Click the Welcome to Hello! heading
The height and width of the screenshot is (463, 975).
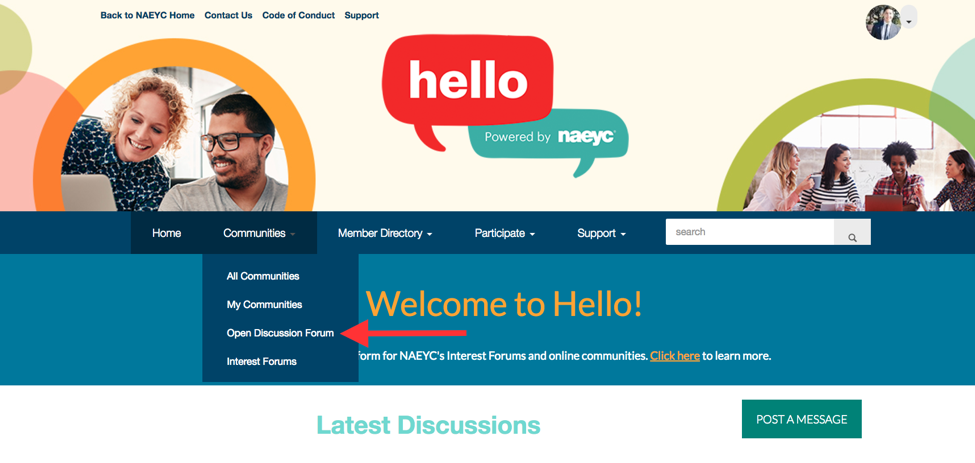504,304
